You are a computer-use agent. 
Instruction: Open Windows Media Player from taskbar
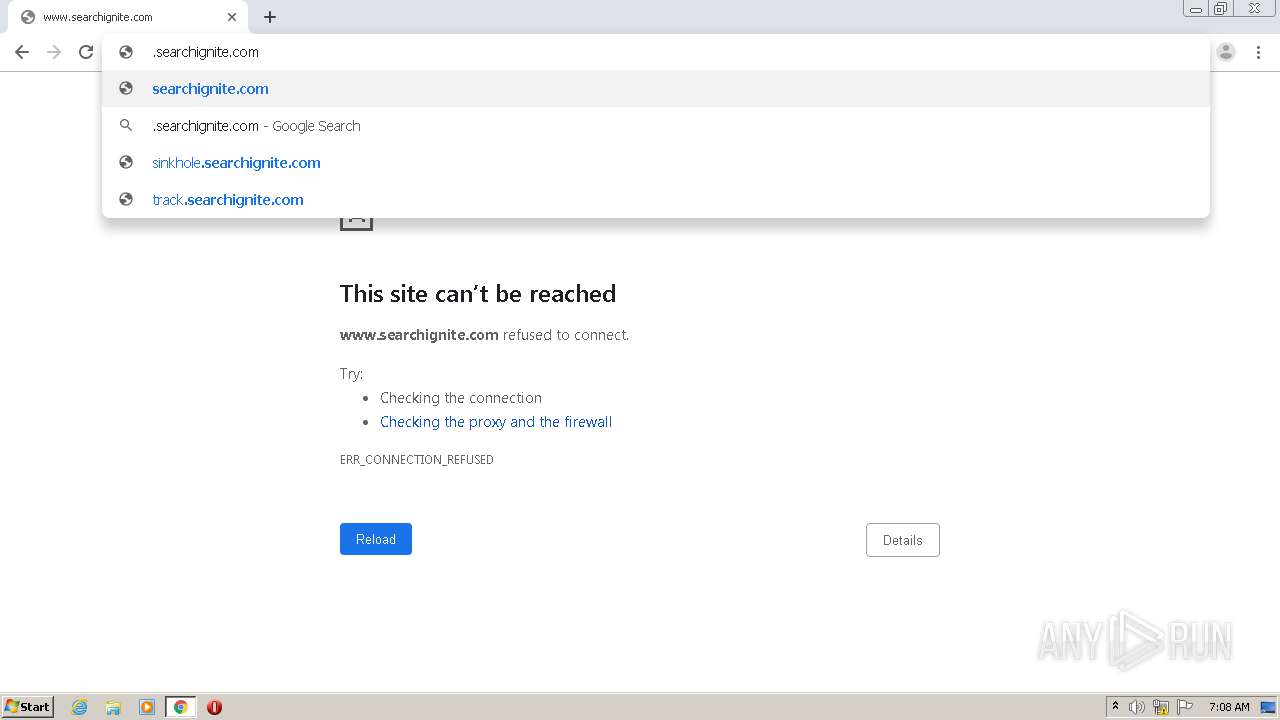tap(147, 707)
